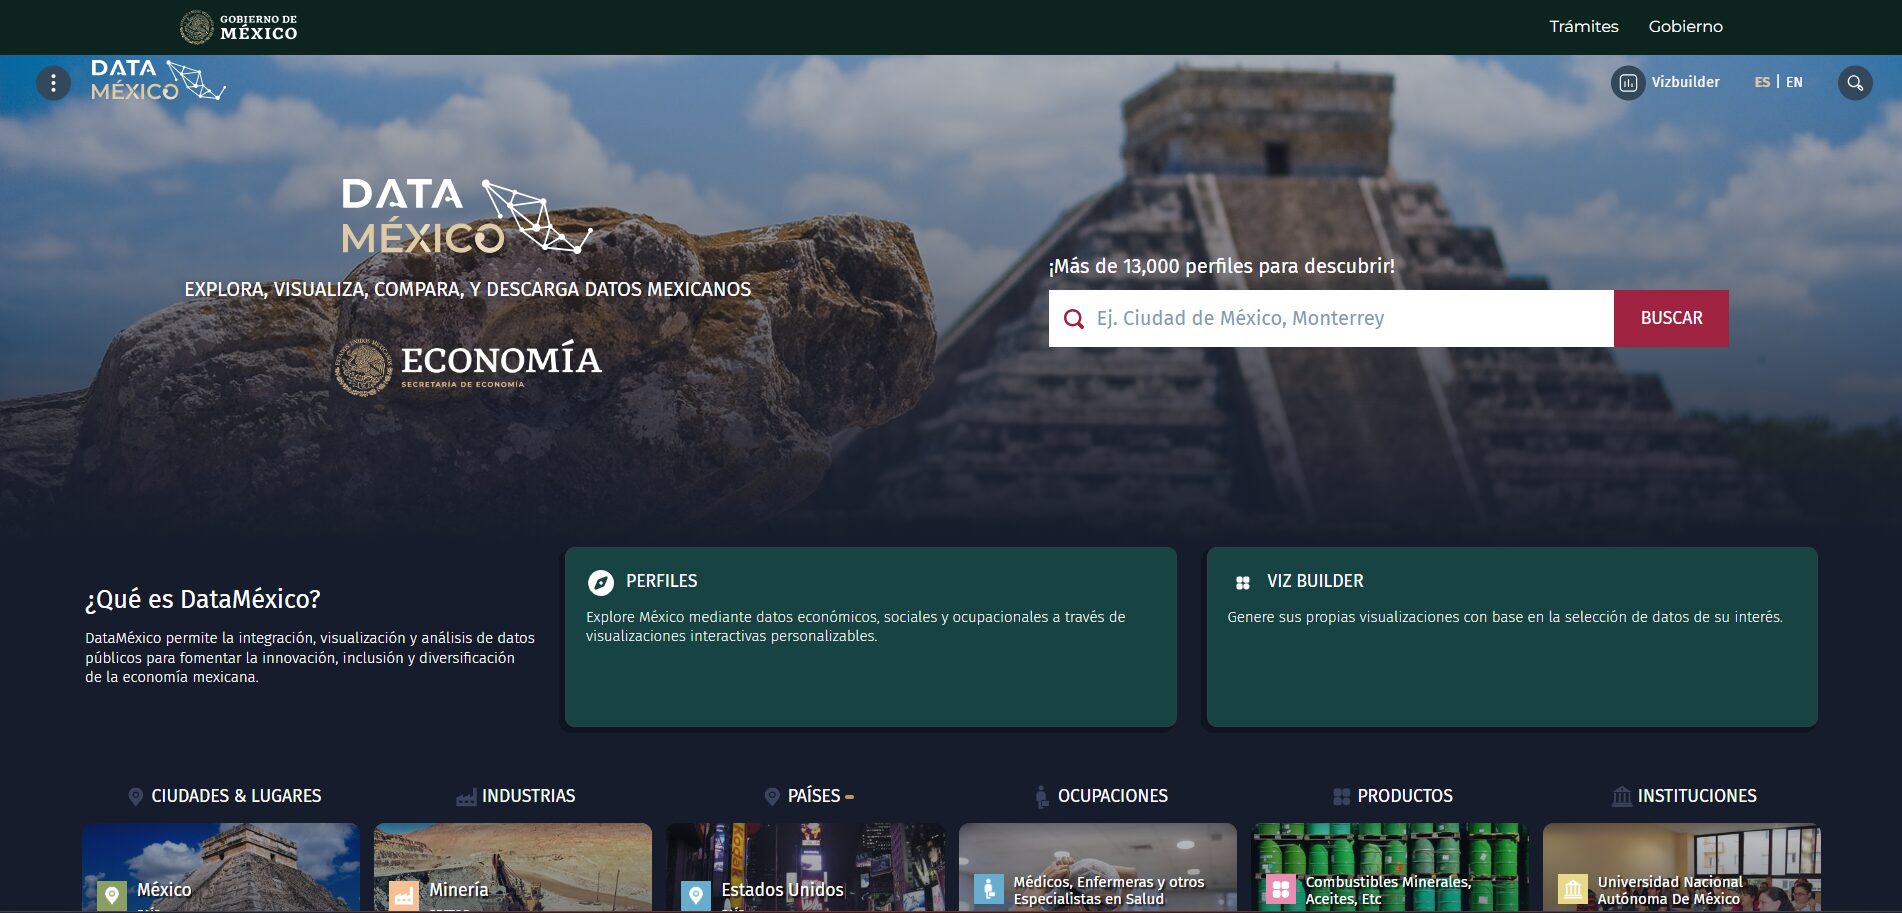Screen dimensions: 1902x913
Task: Click the Productos grid icon
Action: pyautogui.click(x=1341, y=797)
